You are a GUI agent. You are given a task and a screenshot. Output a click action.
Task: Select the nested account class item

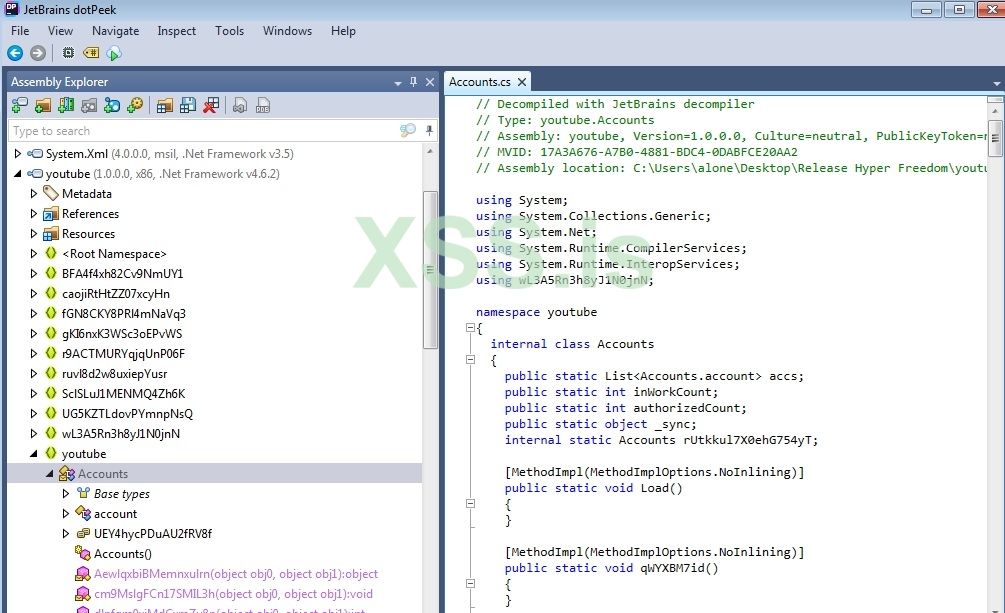coord(115,514)
